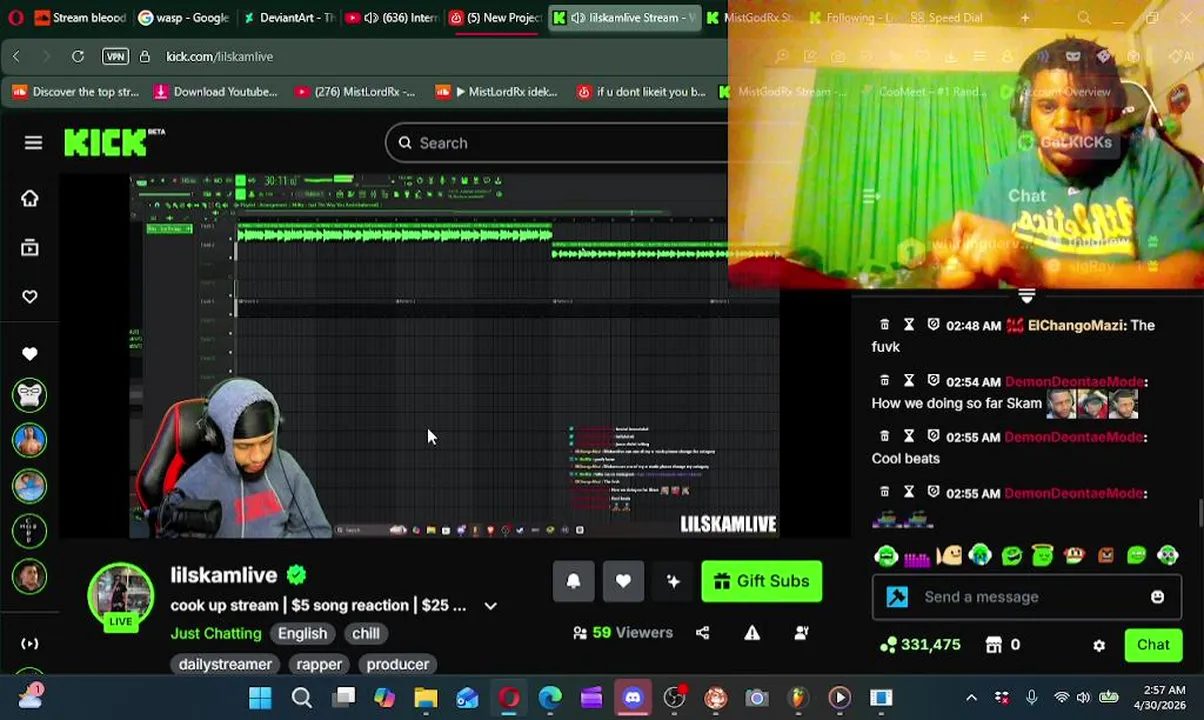Pick the green headphones emote from quick emotes
This screenshot has height=720, width=1204.
(885, 555)
